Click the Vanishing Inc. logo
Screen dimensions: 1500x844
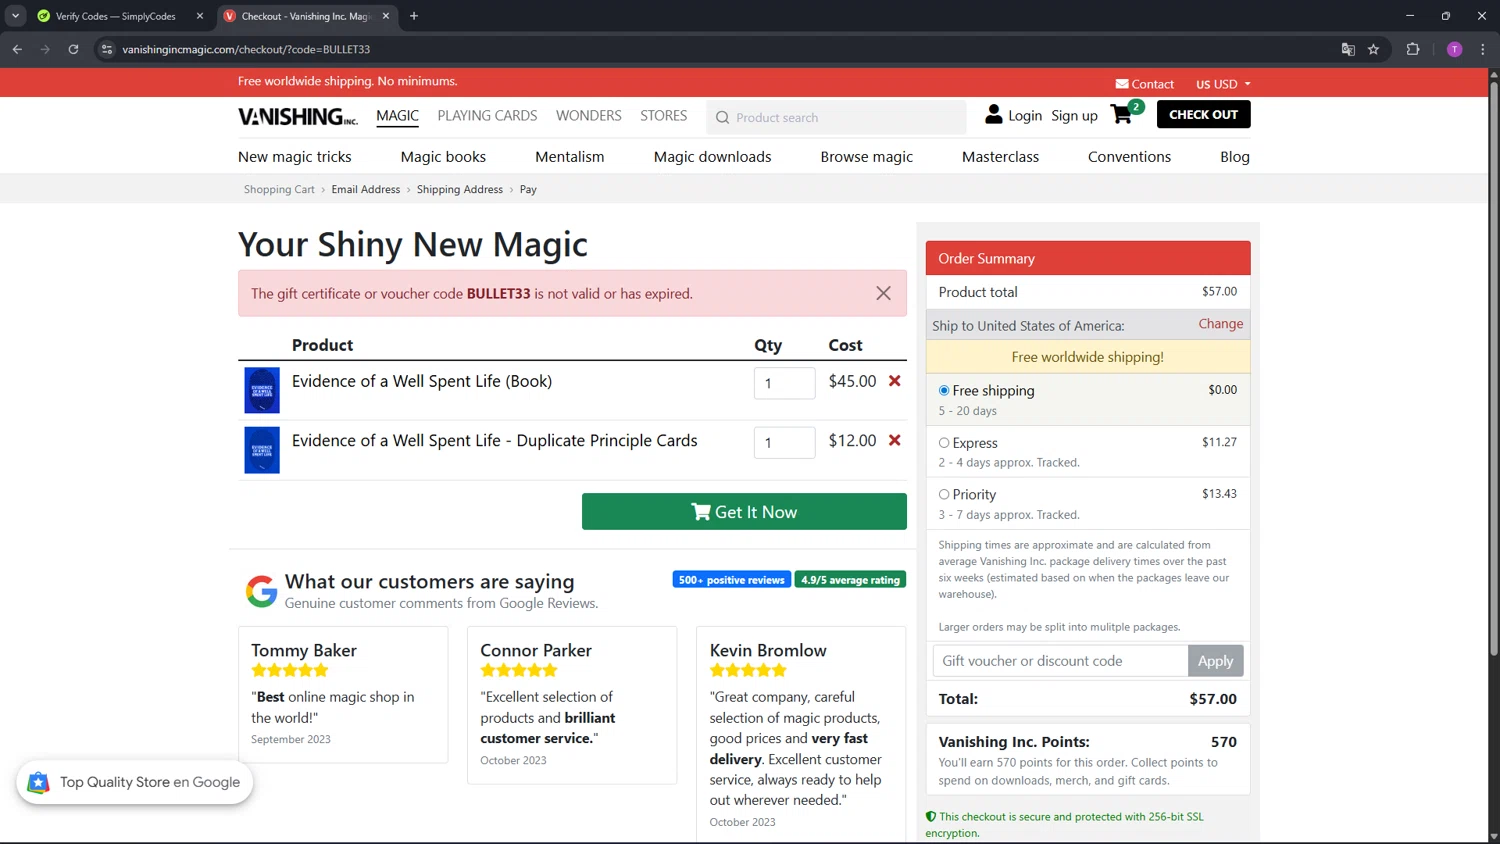click(x=297, y=116)
